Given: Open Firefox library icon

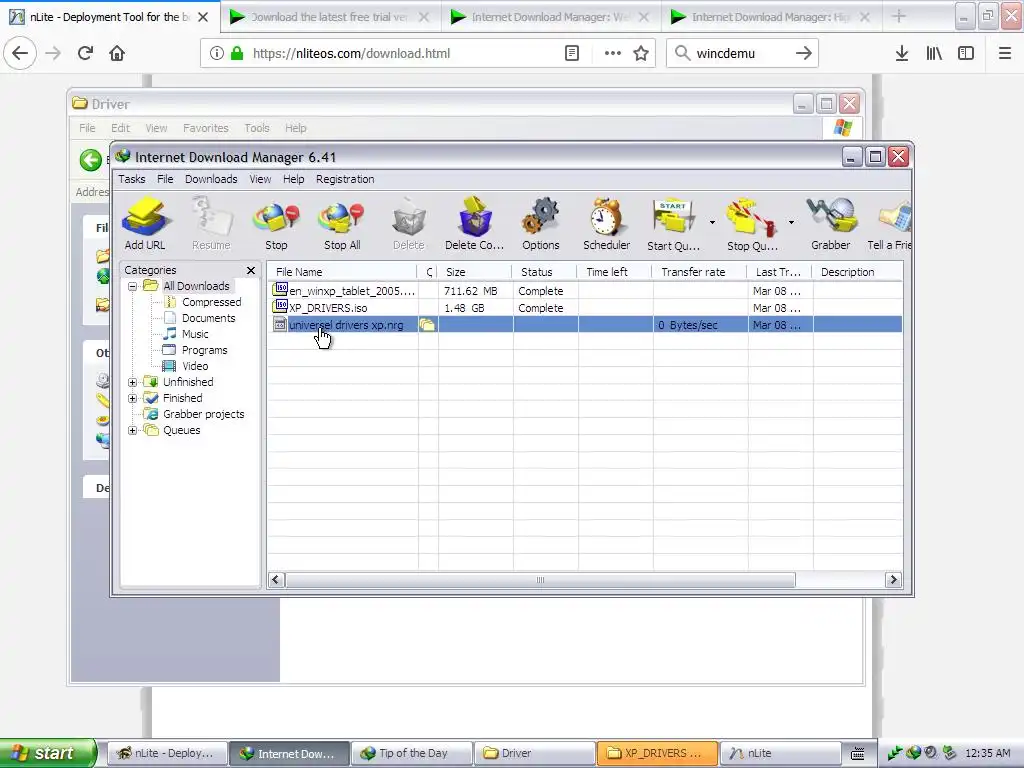Looking at the screenshot, I should point(934,53).
